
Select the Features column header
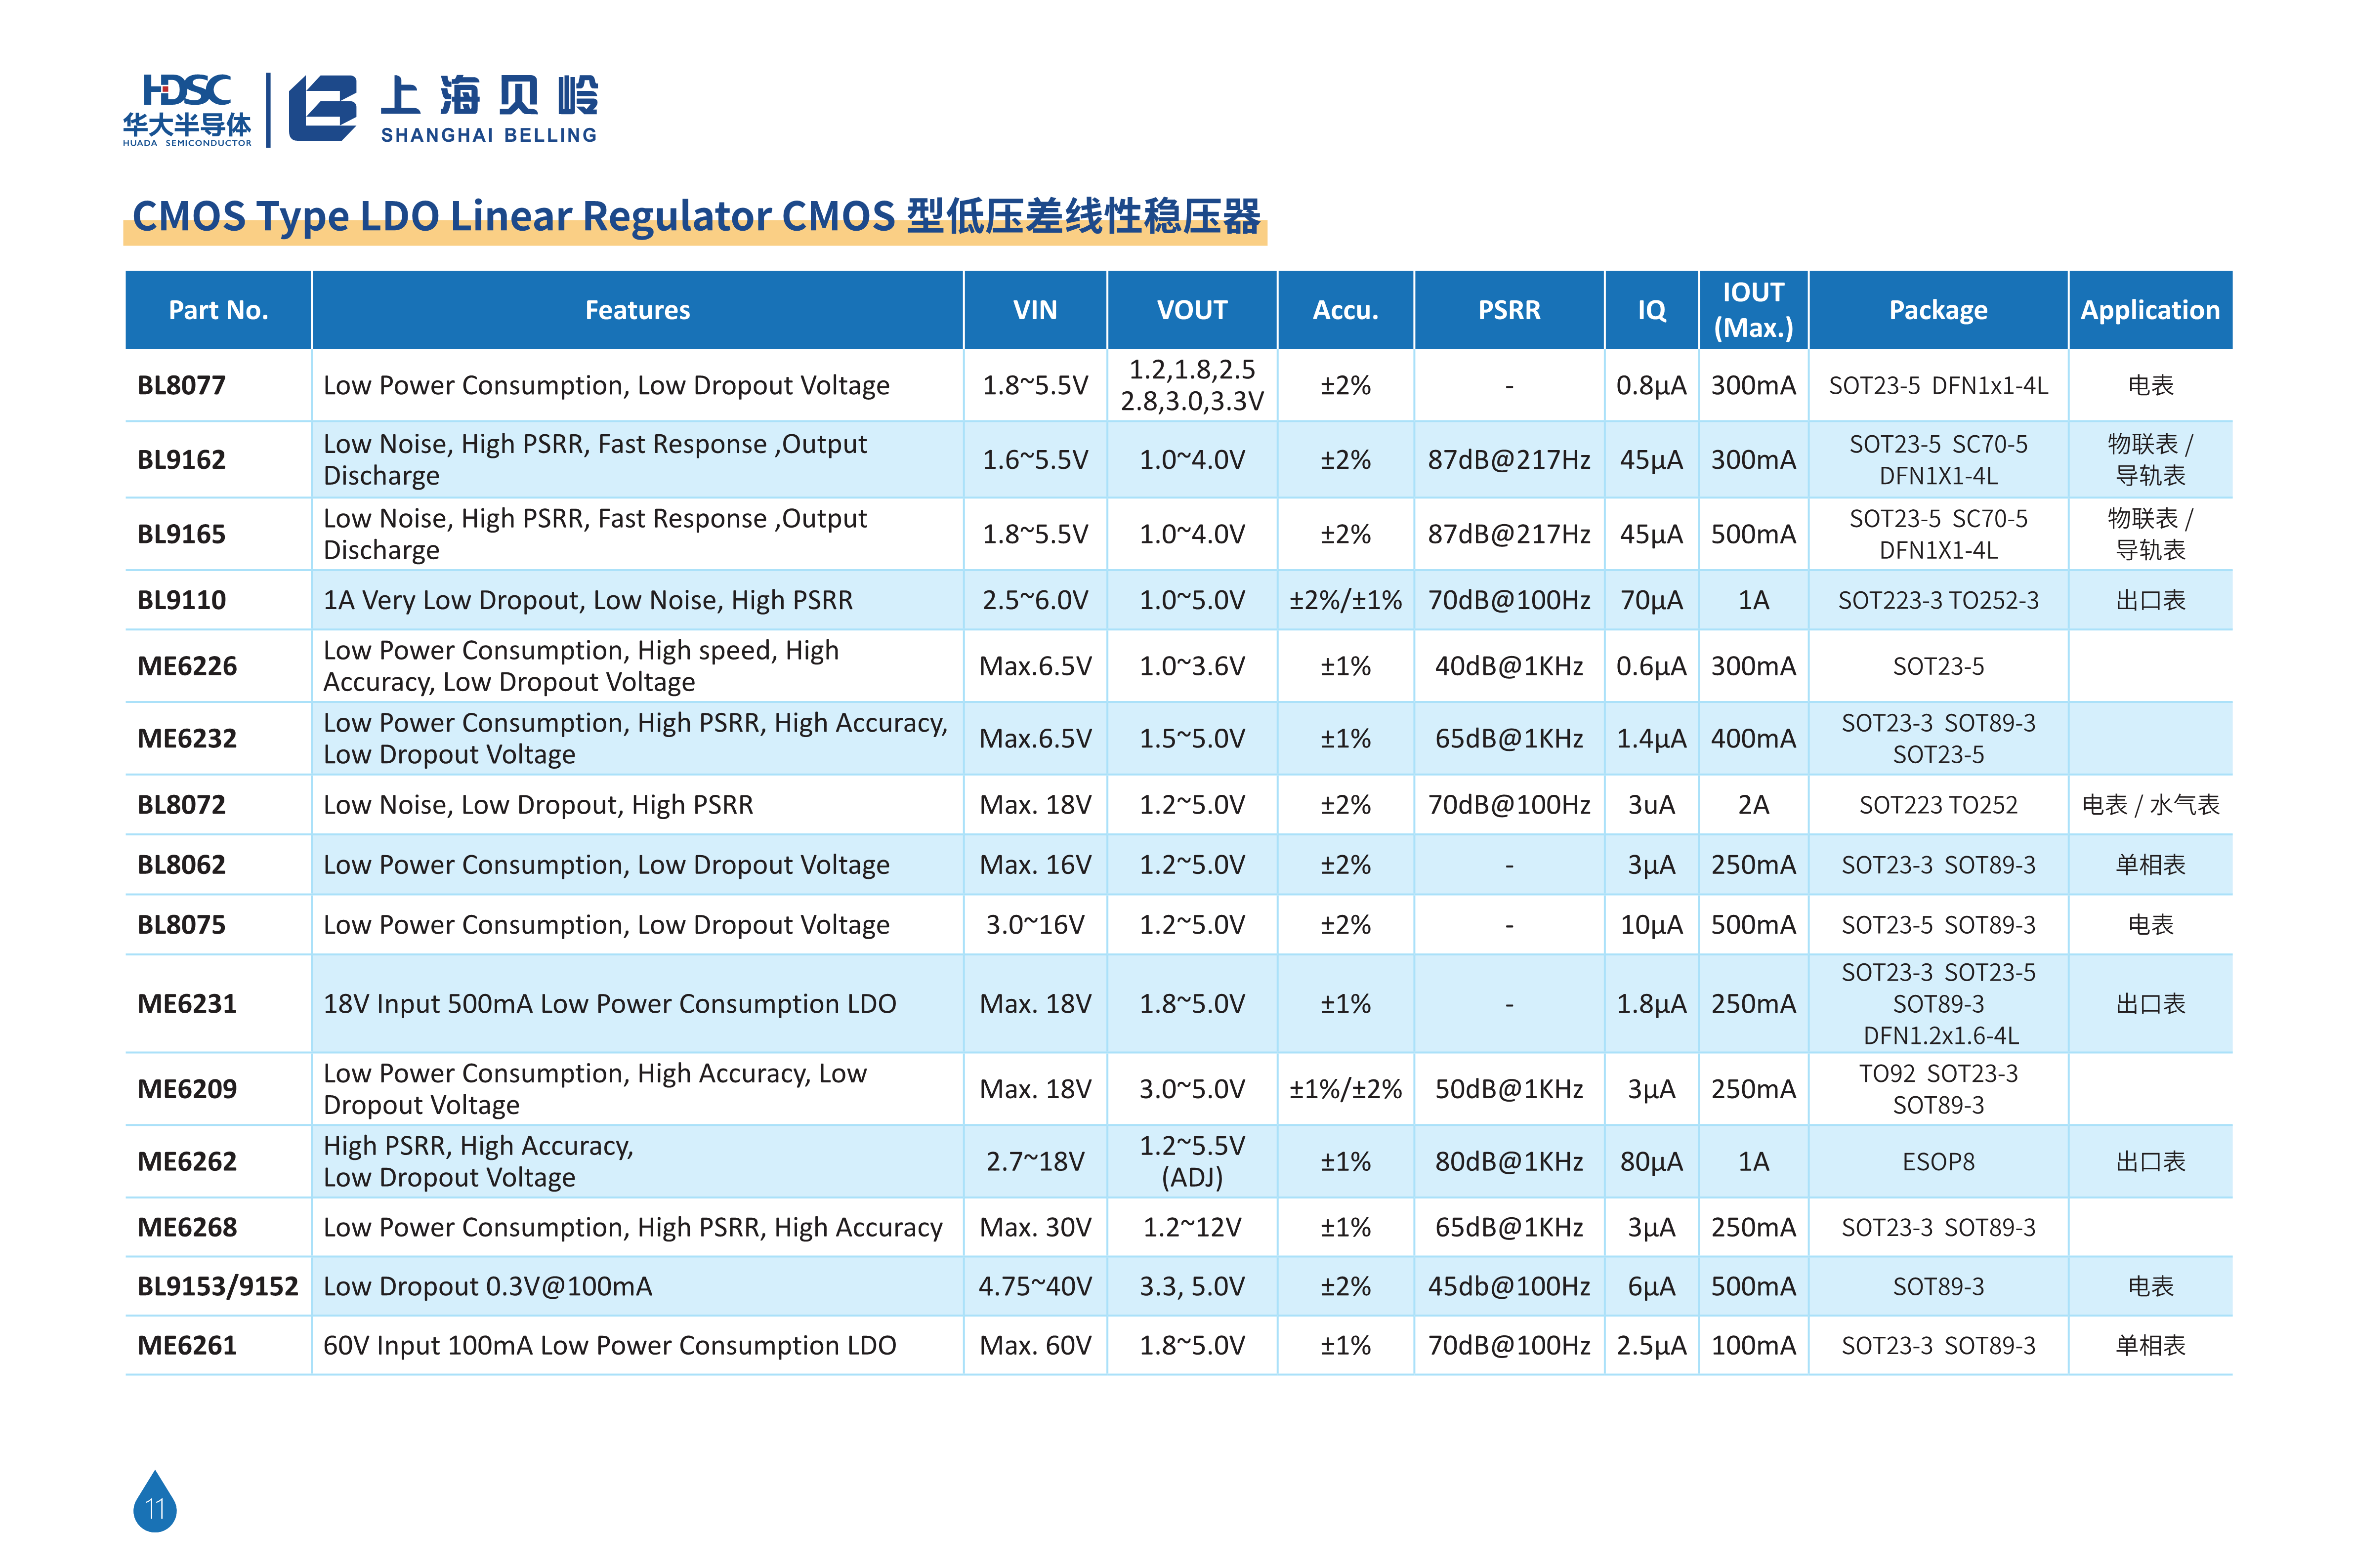637,310
